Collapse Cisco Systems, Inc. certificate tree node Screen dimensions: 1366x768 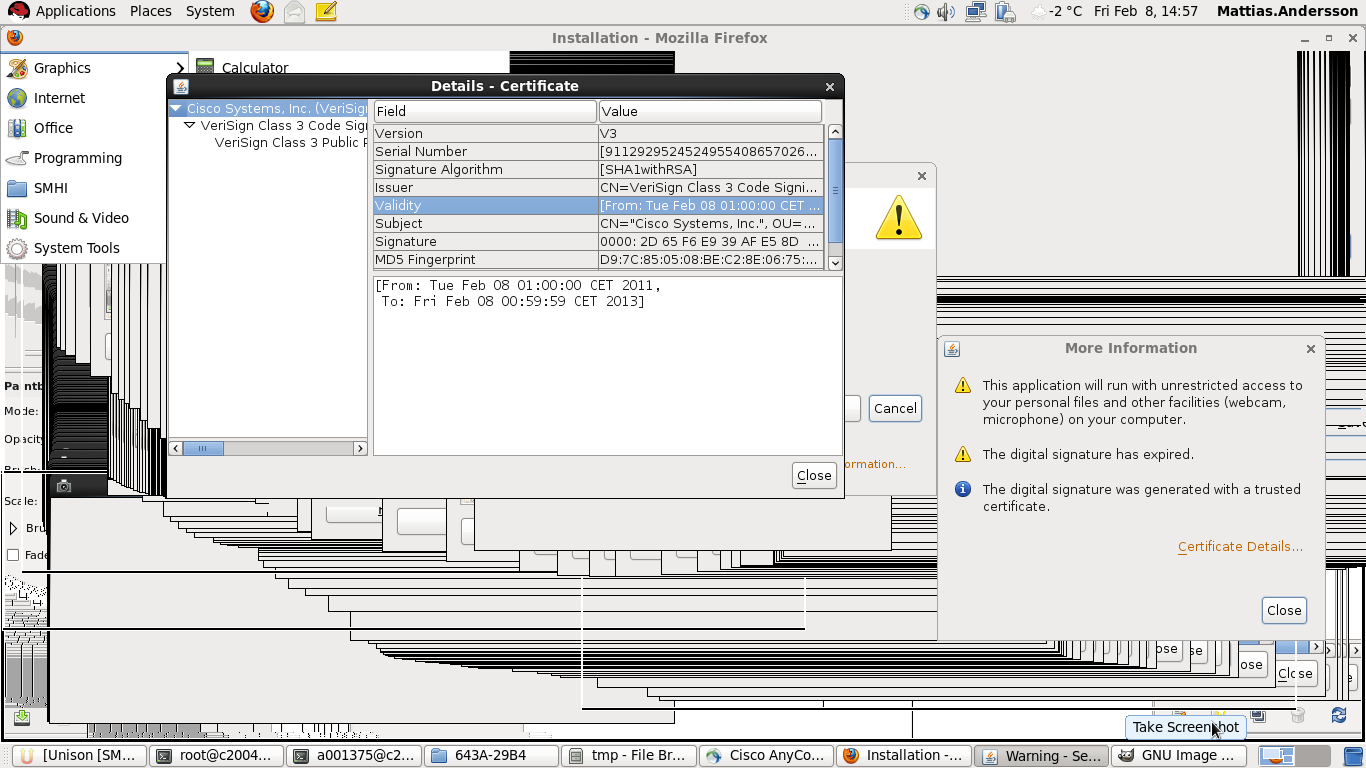(x=176, y=108)
